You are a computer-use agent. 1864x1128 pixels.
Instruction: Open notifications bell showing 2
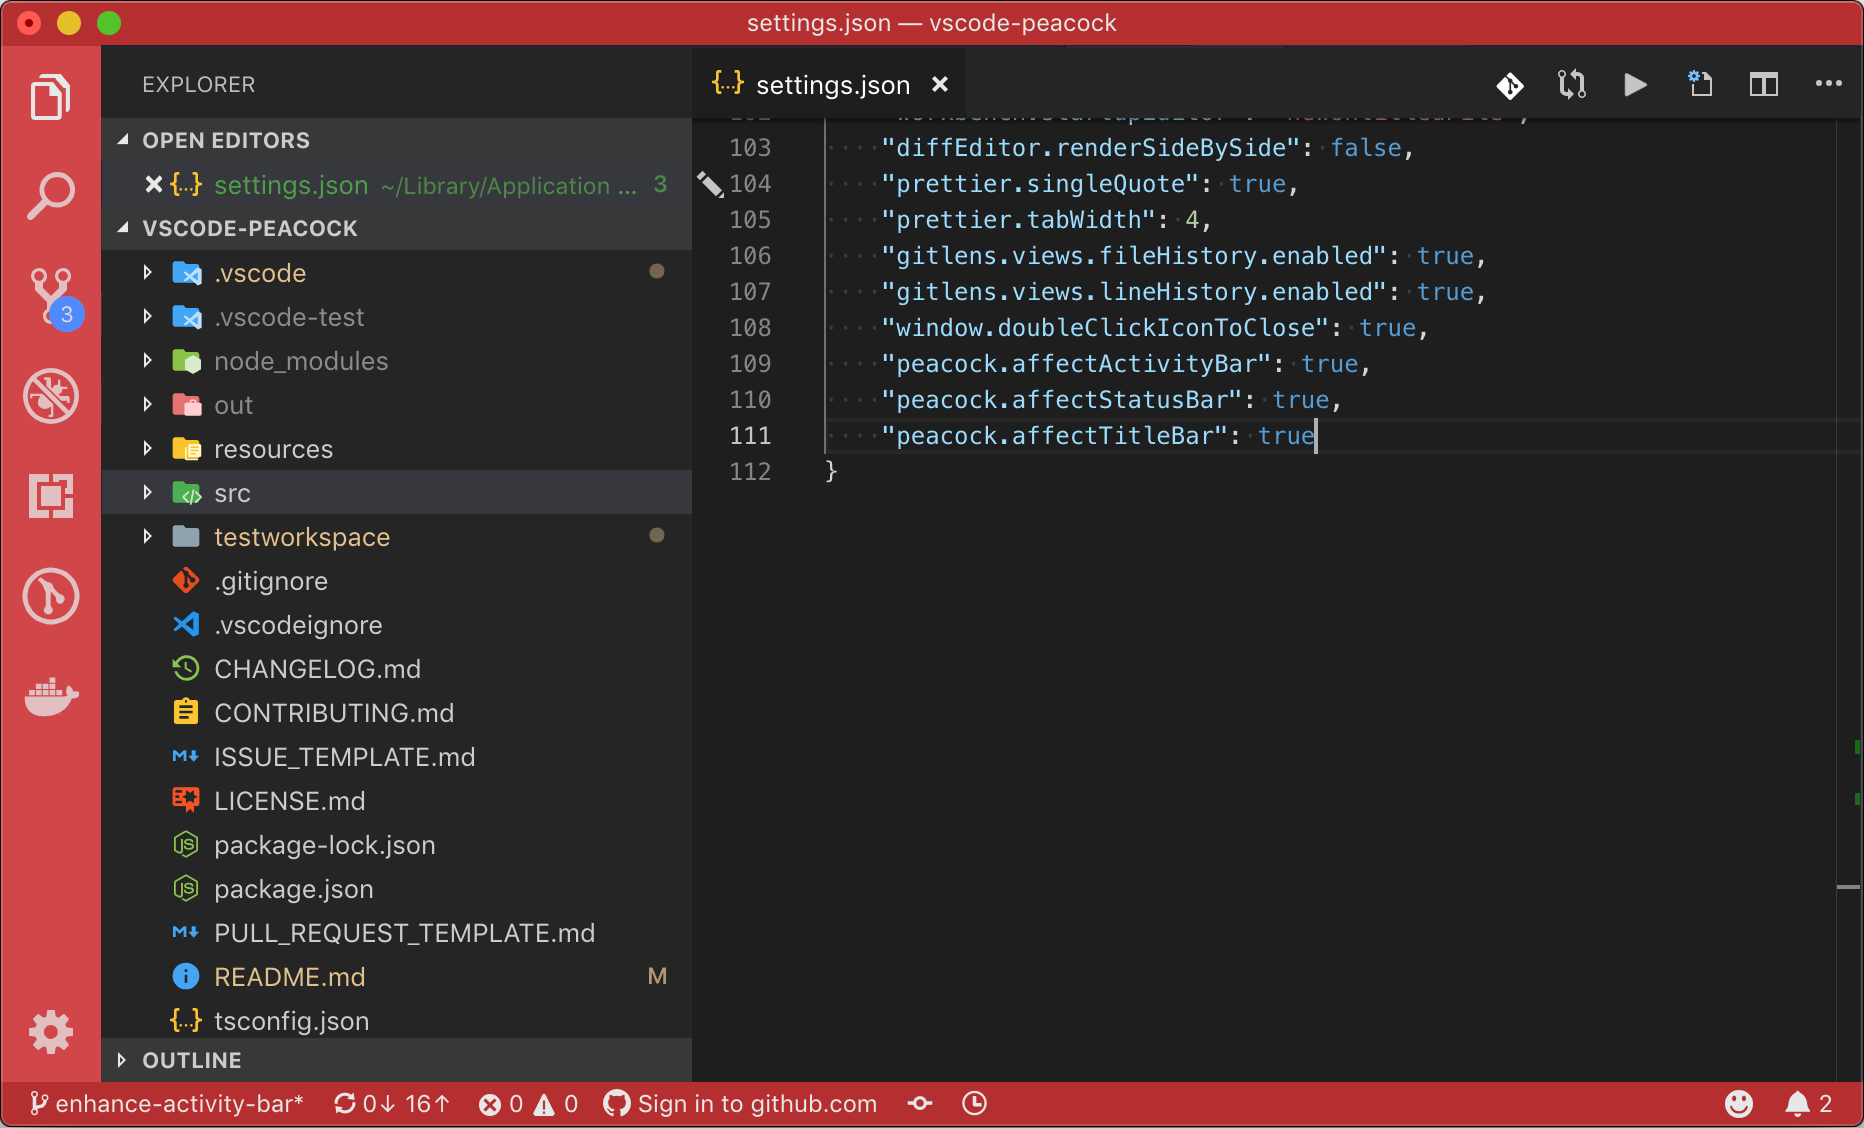(x=1809, y=1104)
